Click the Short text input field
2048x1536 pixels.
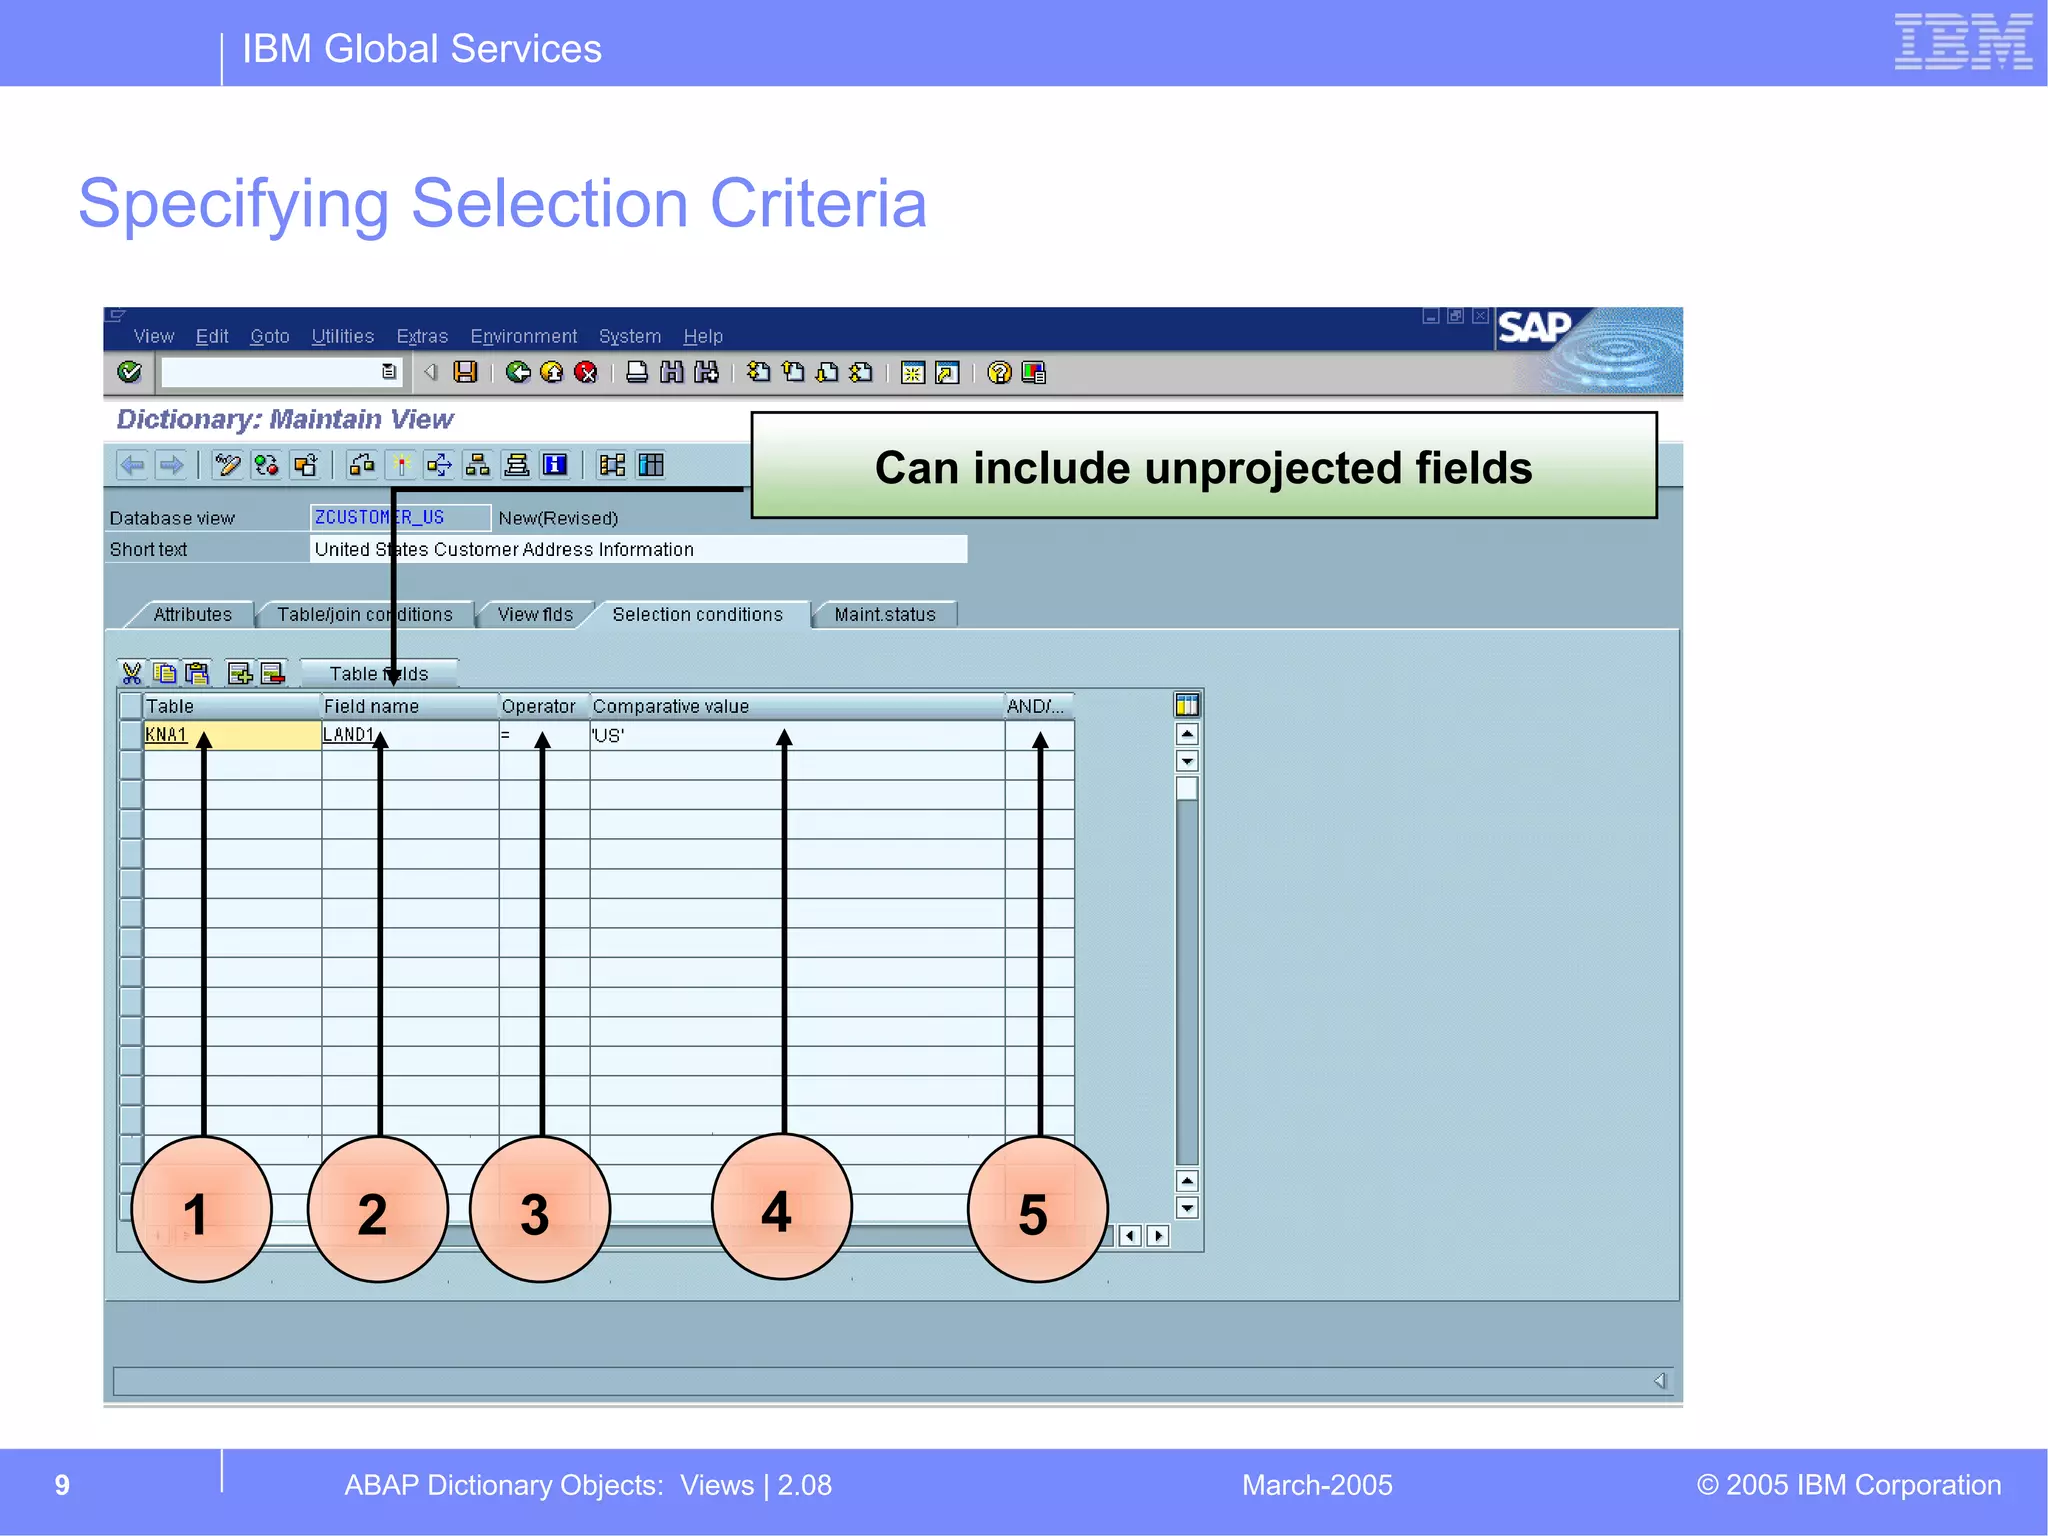pyautogui.click(x=638, y=549)
